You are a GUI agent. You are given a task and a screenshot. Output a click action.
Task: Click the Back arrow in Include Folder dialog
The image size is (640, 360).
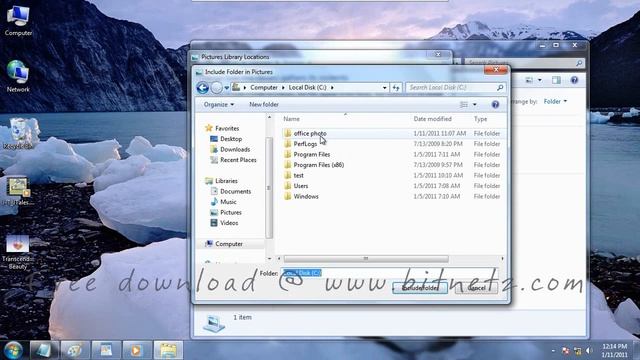click(x=202, y=87)
